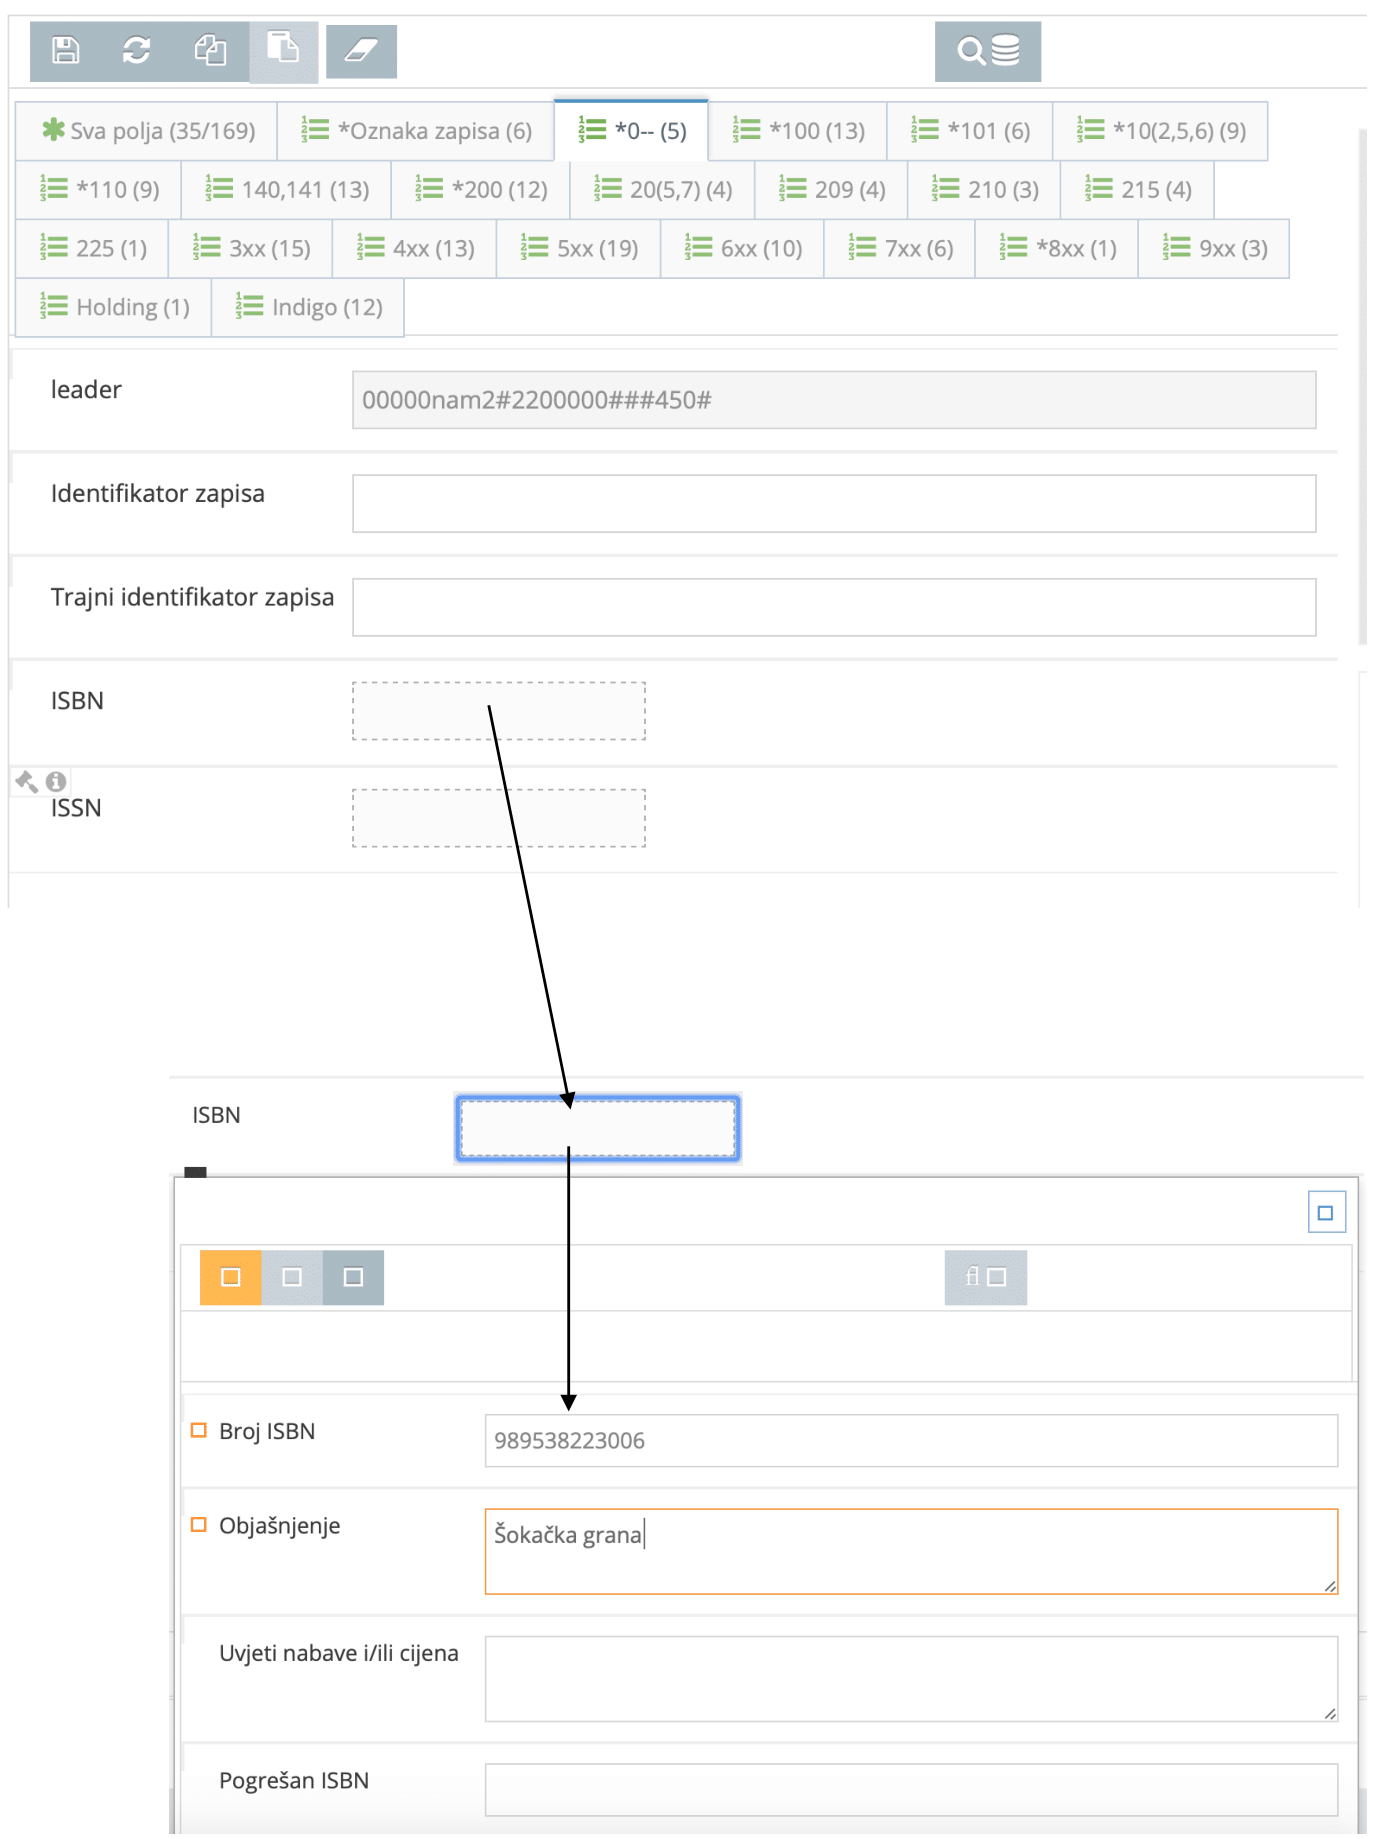
Task: Click the paste documents icon
Action: point(283,49)
